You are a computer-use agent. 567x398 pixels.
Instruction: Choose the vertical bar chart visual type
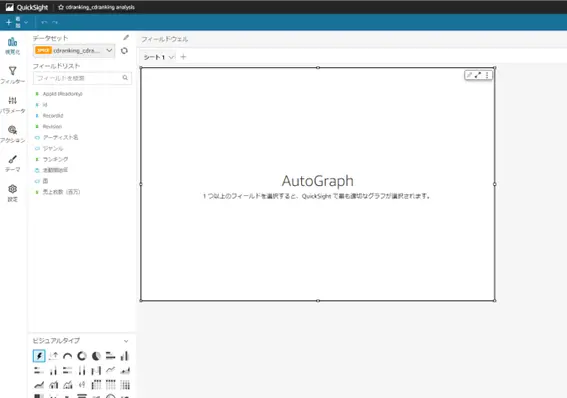(x=125, y=356)
